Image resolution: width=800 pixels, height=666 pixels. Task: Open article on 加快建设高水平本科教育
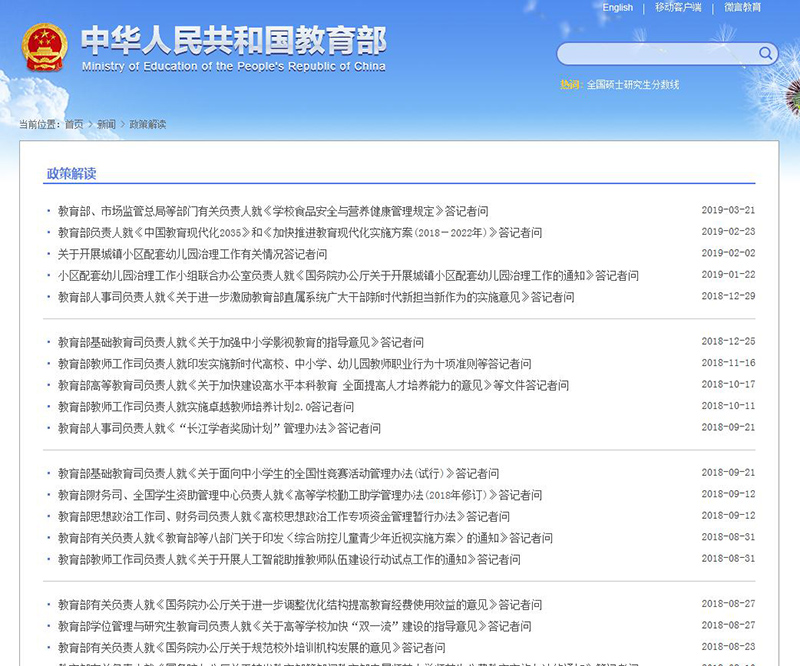[x=313, y=385]
